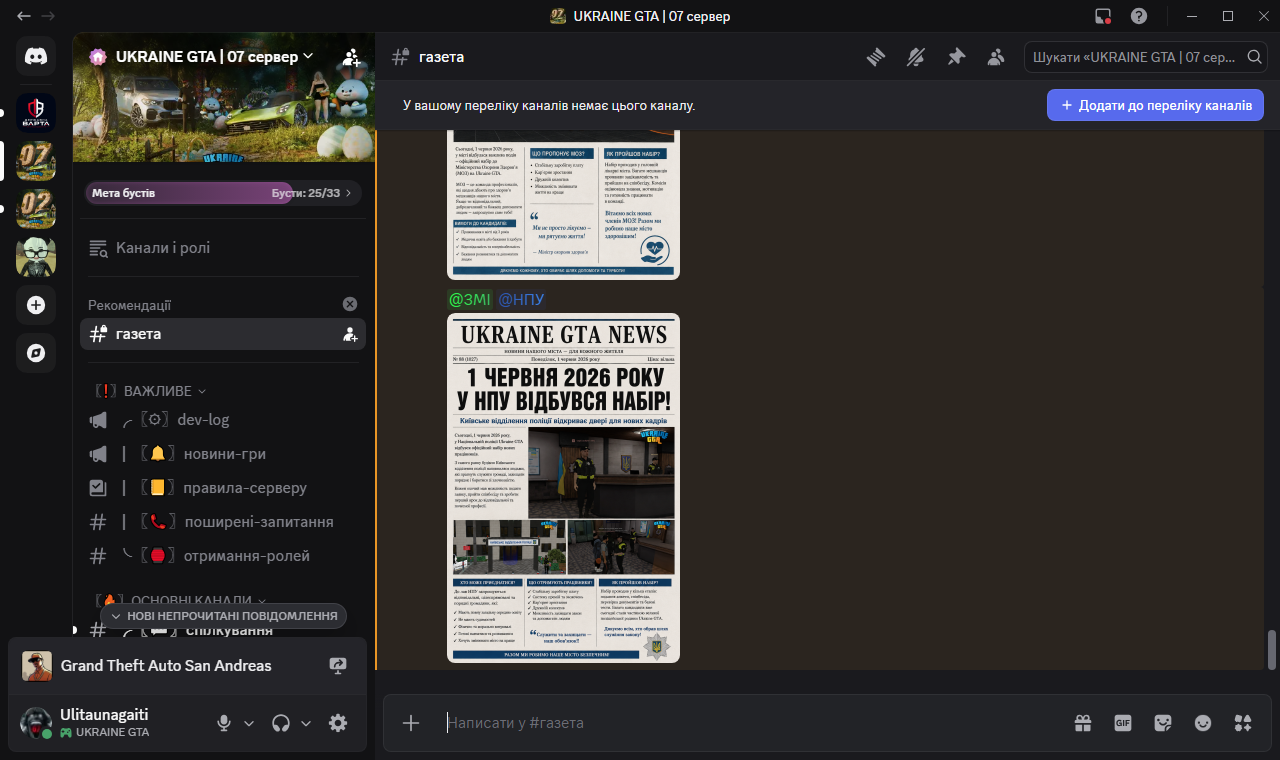Open Канали і ролі browser
The width and height of the screenshot is (1280, 760).
[x=222, y=248]
